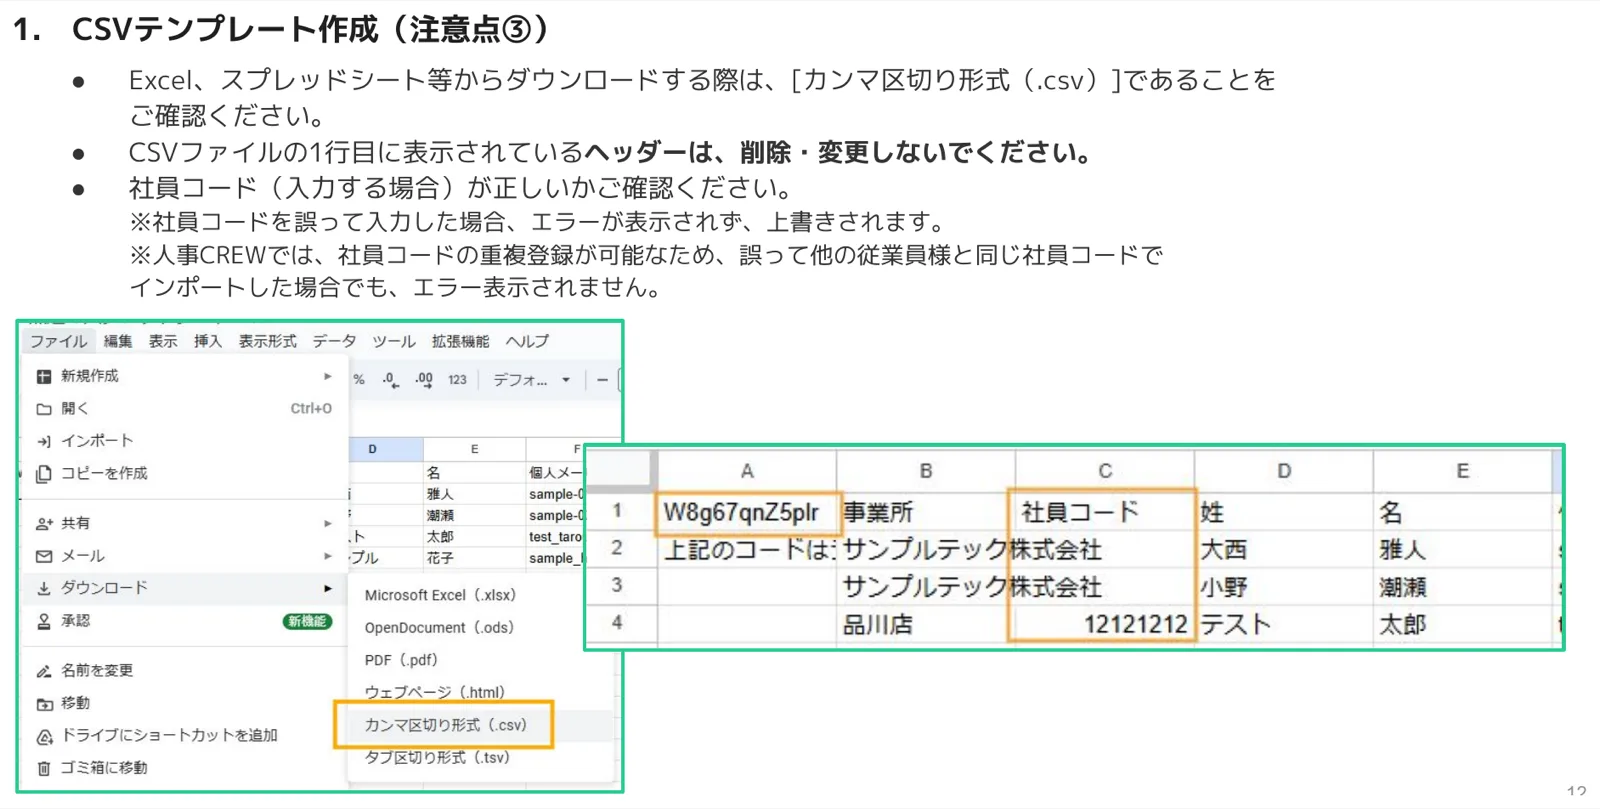Click the increase decimal places icon
This screenshot has height=809, width=1600.
click(x=424, y=380)
